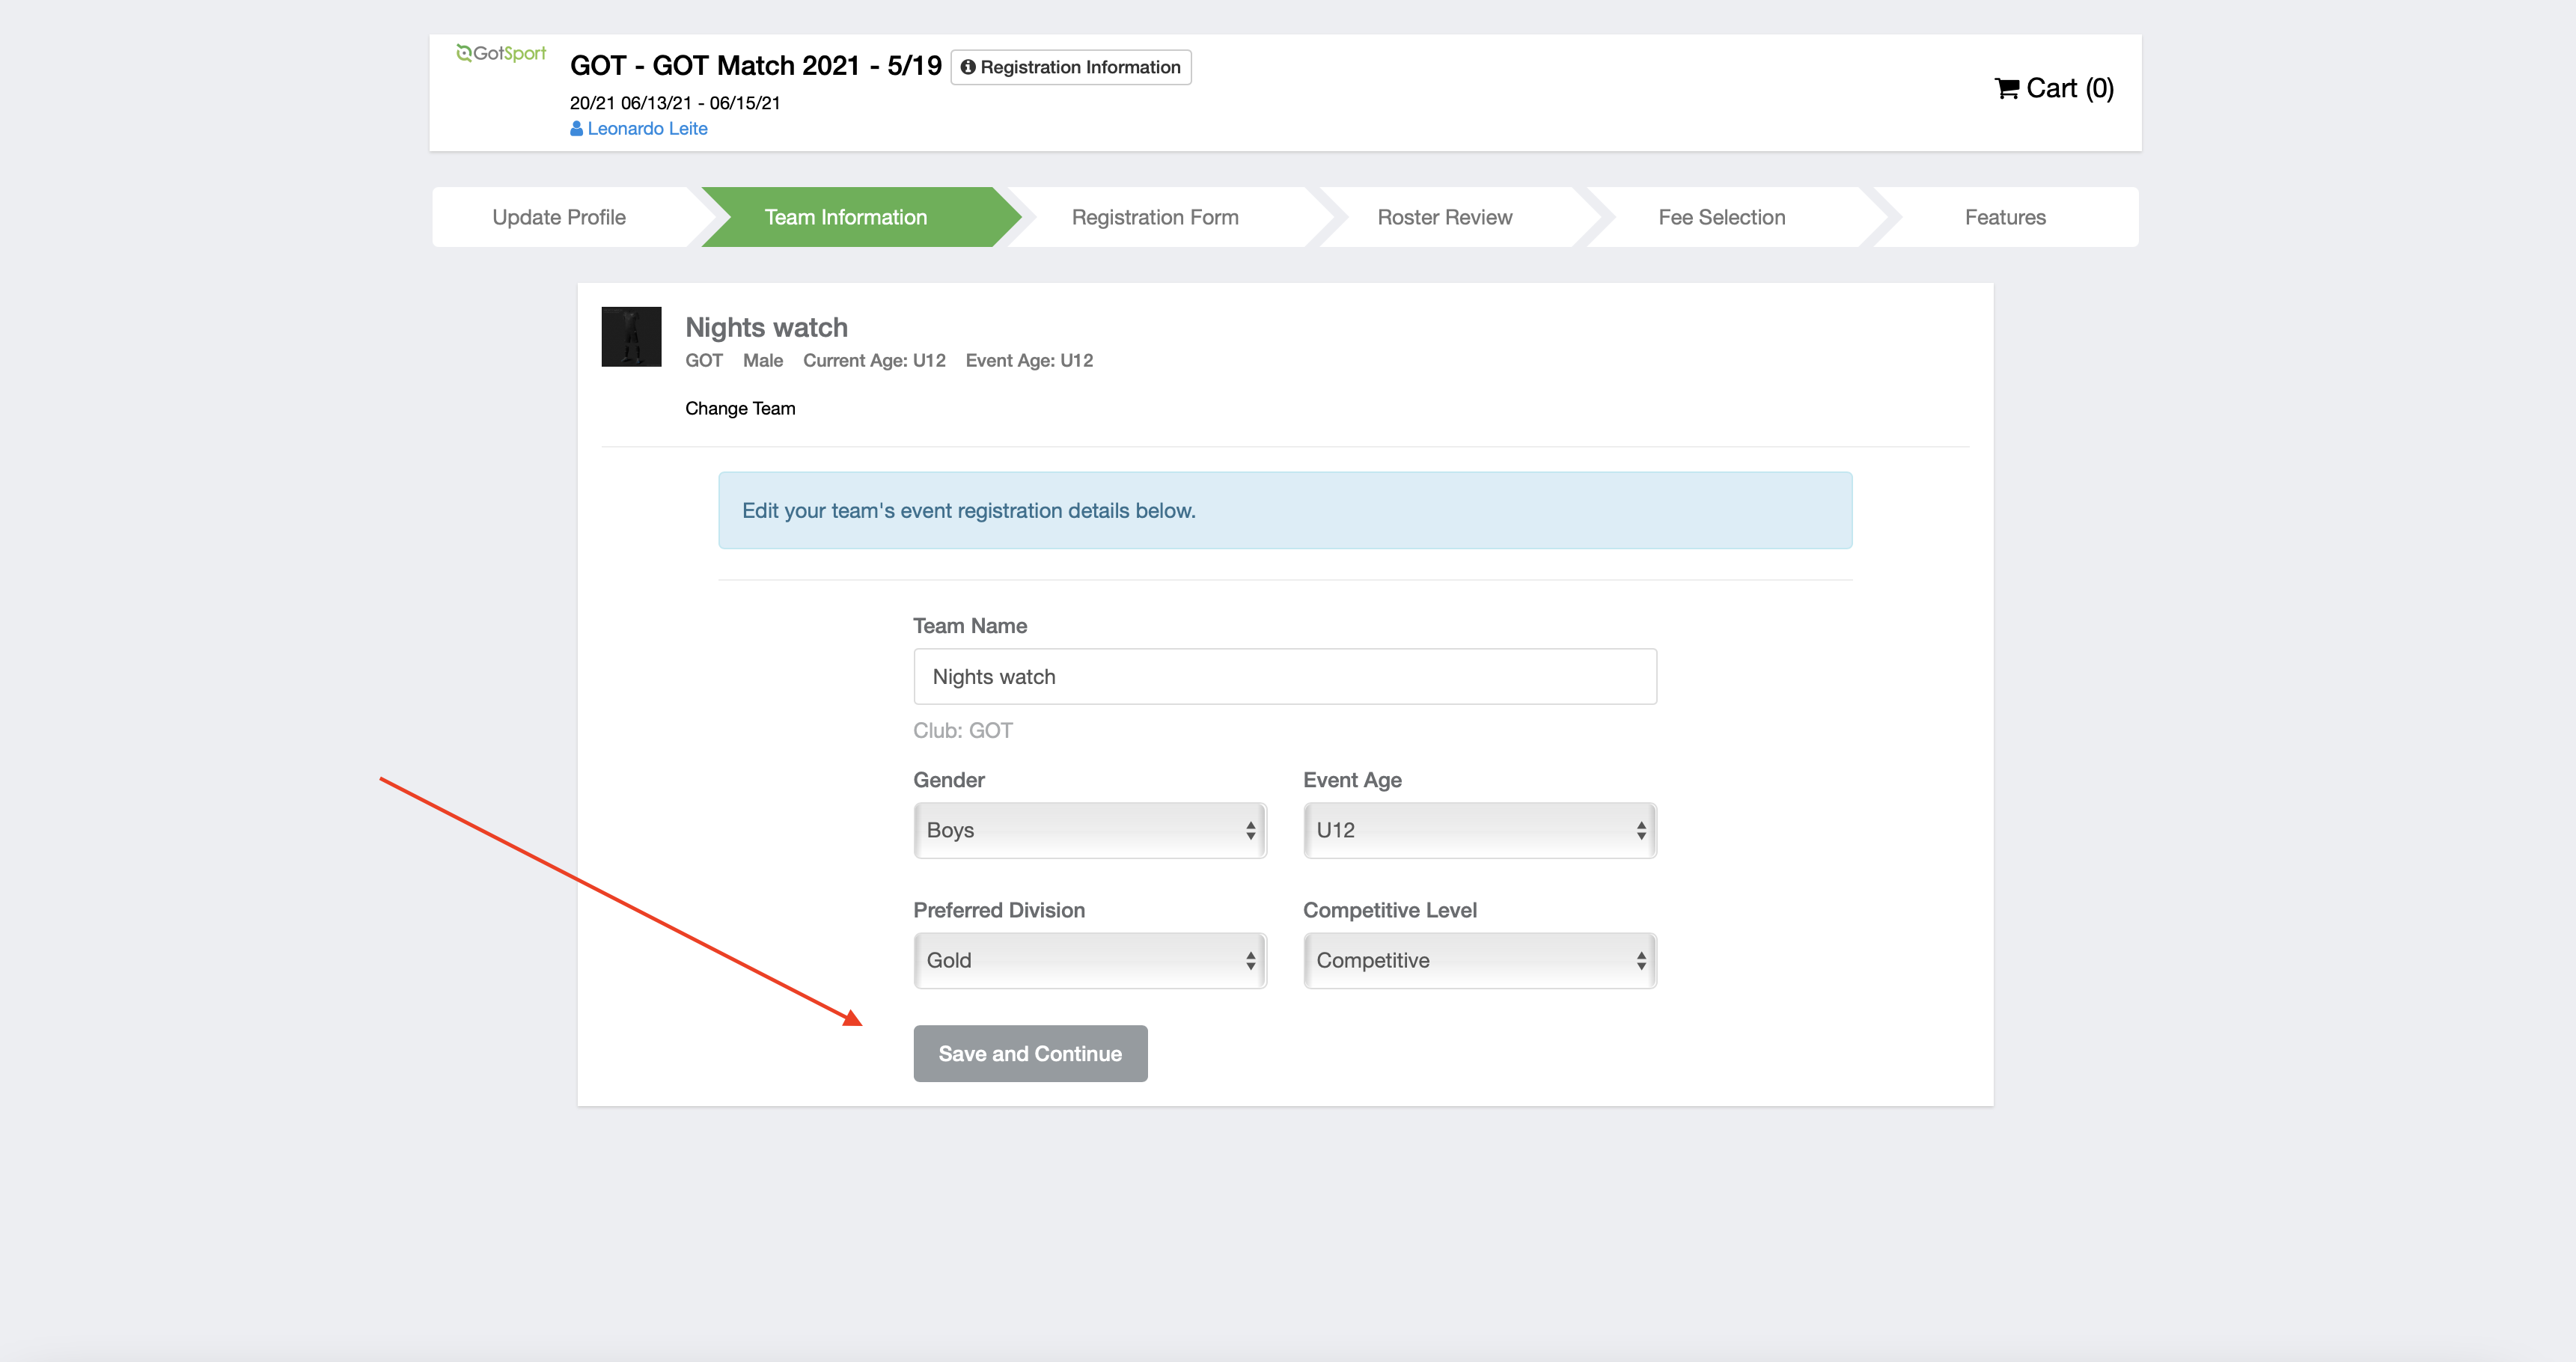Open the Preferred Division dropdown
This screenshot has height=1362, width=2576.
point(1090,960)
